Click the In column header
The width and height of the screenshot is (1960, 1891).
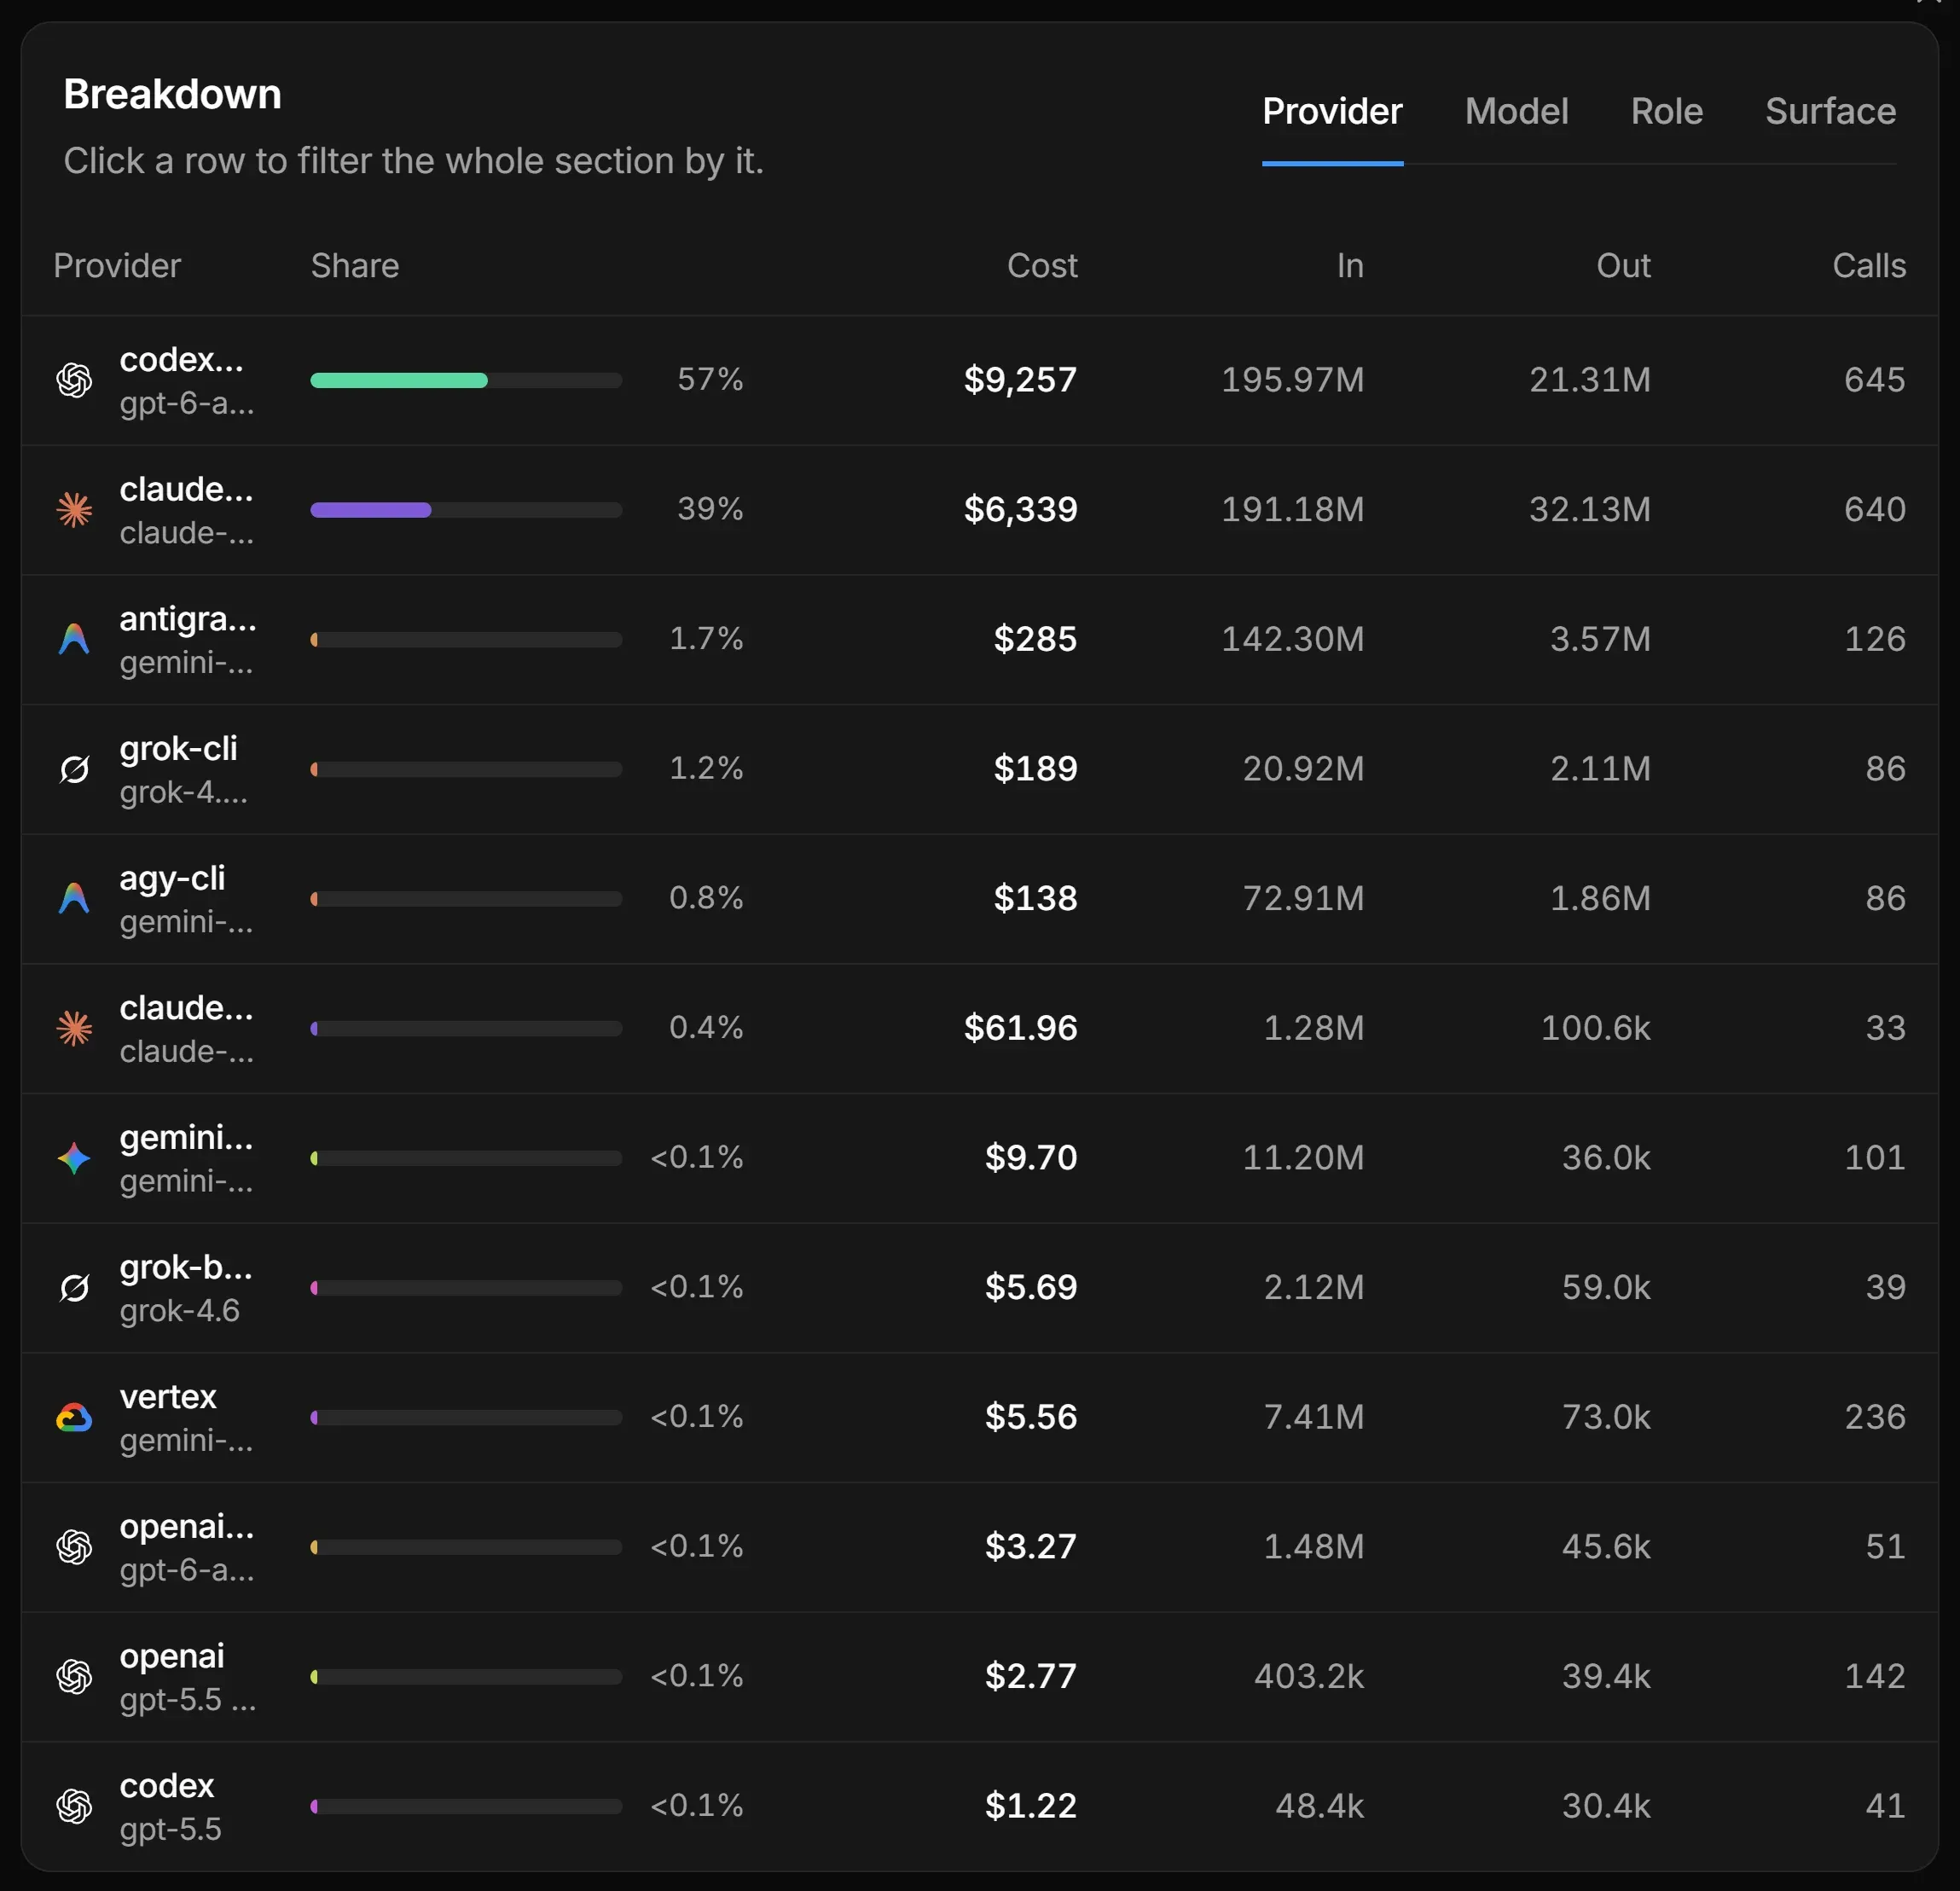1350,265
